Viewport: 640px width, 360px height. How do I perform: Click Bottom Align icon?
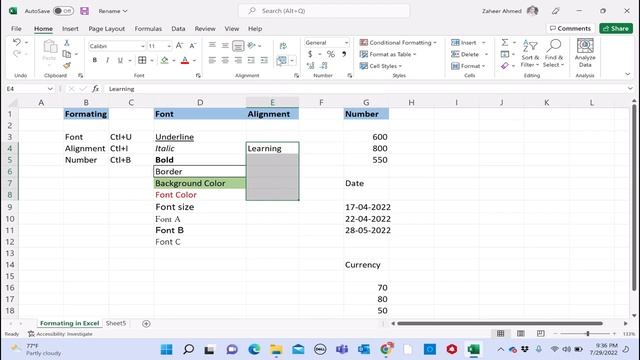coord(238,46)
